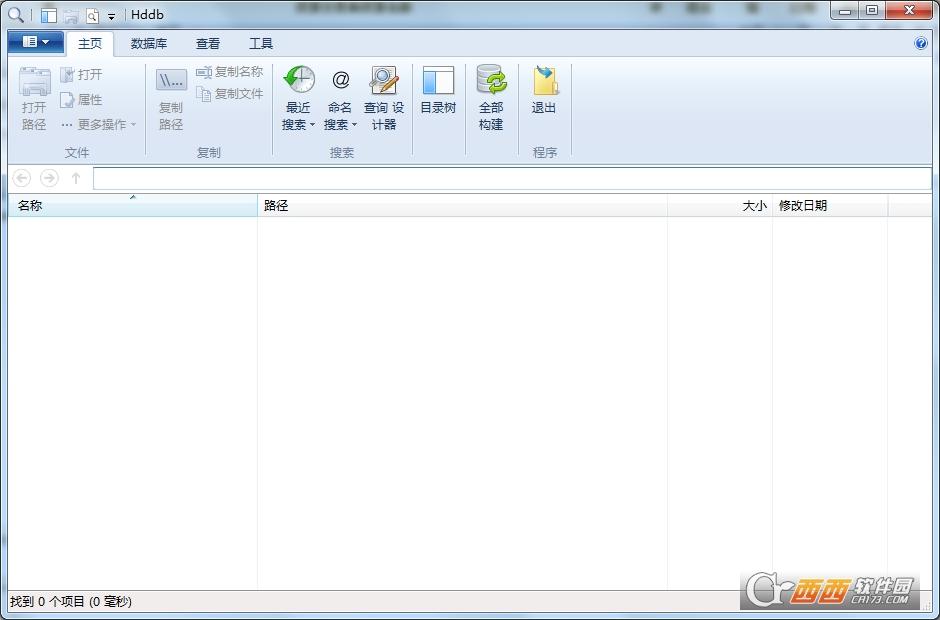Switch to the 主页 tab
This screenshot has height=620, width=940.
click(90, 44)
